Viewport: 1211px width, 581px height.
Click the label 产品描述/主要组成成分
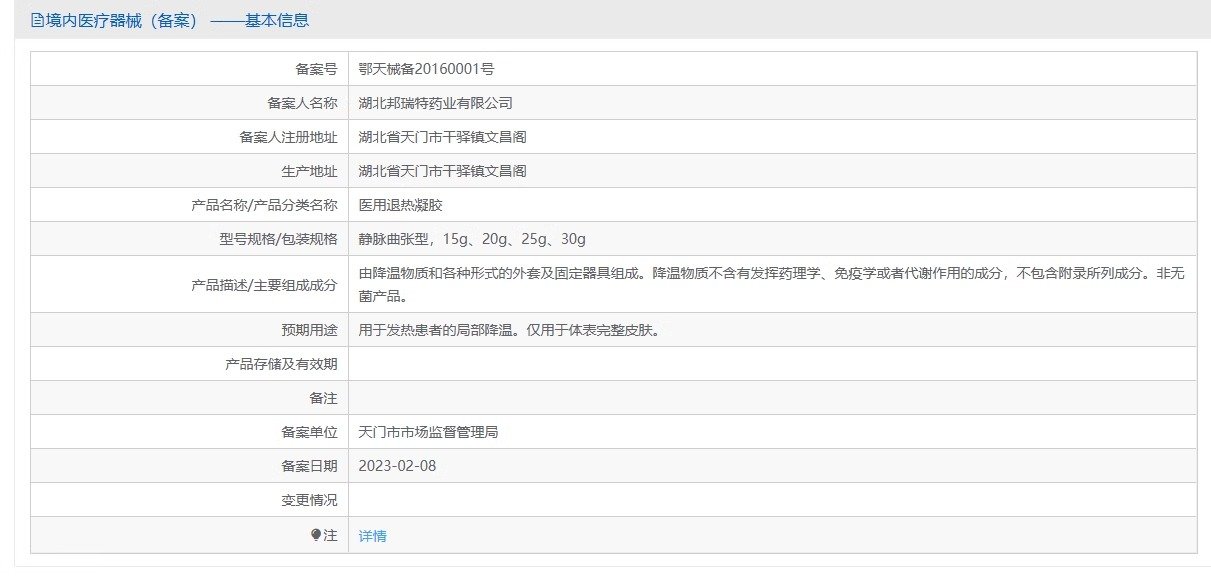(264, 284)
